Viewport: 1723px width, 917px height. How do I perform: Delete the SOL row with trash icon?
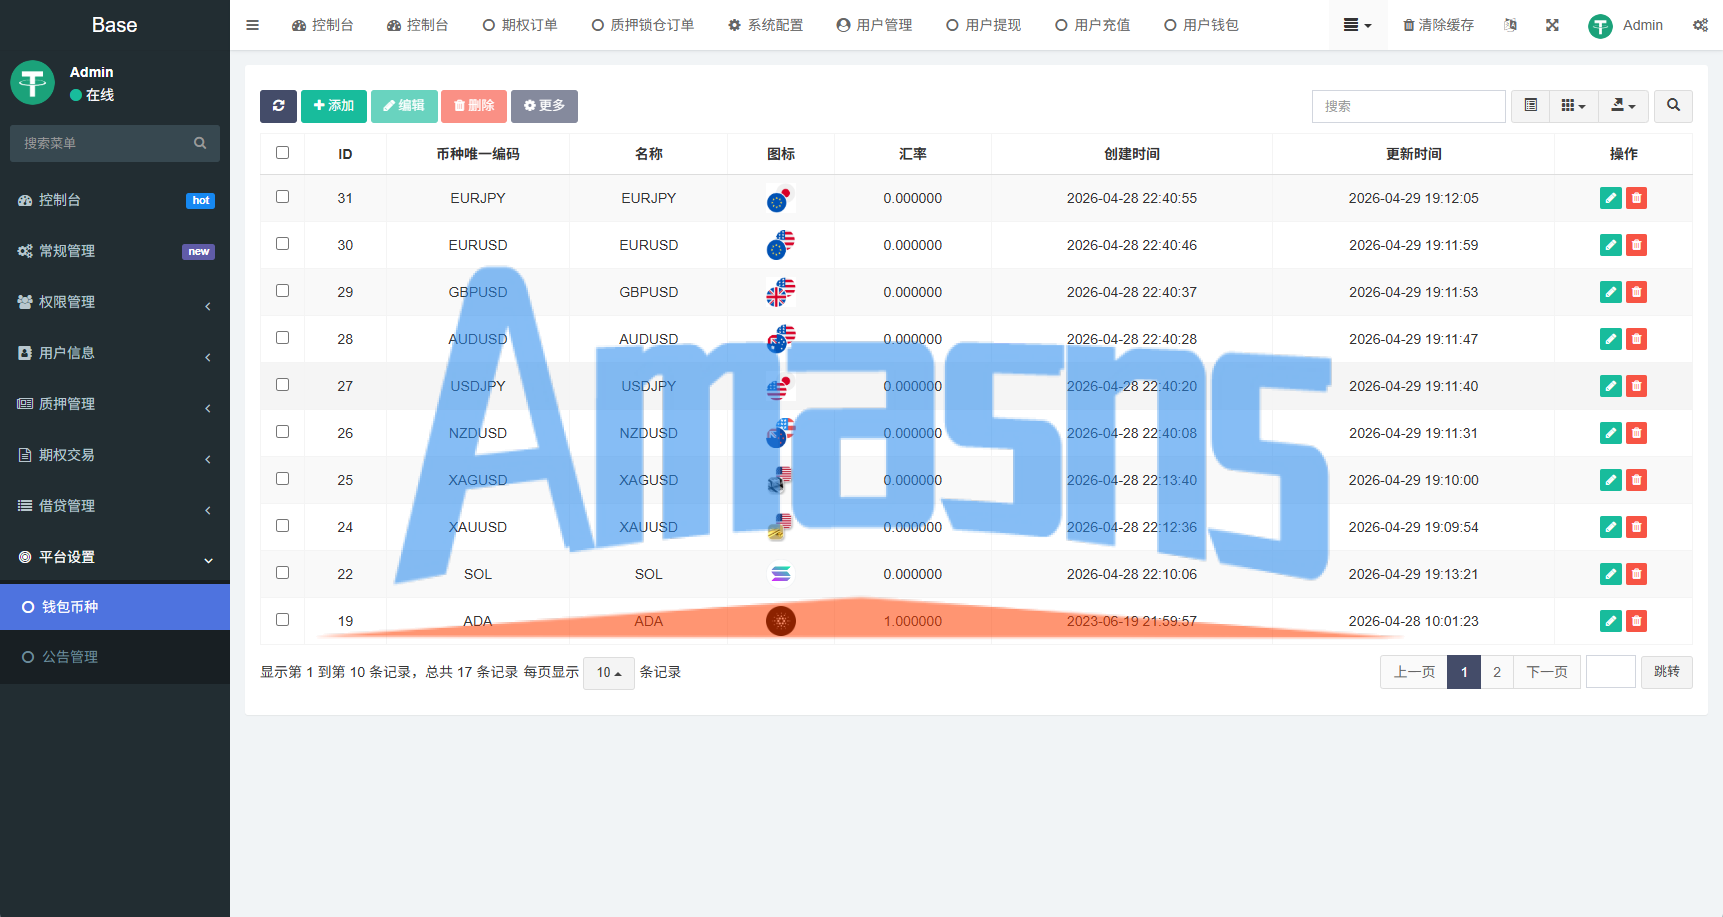[1636, 574]
